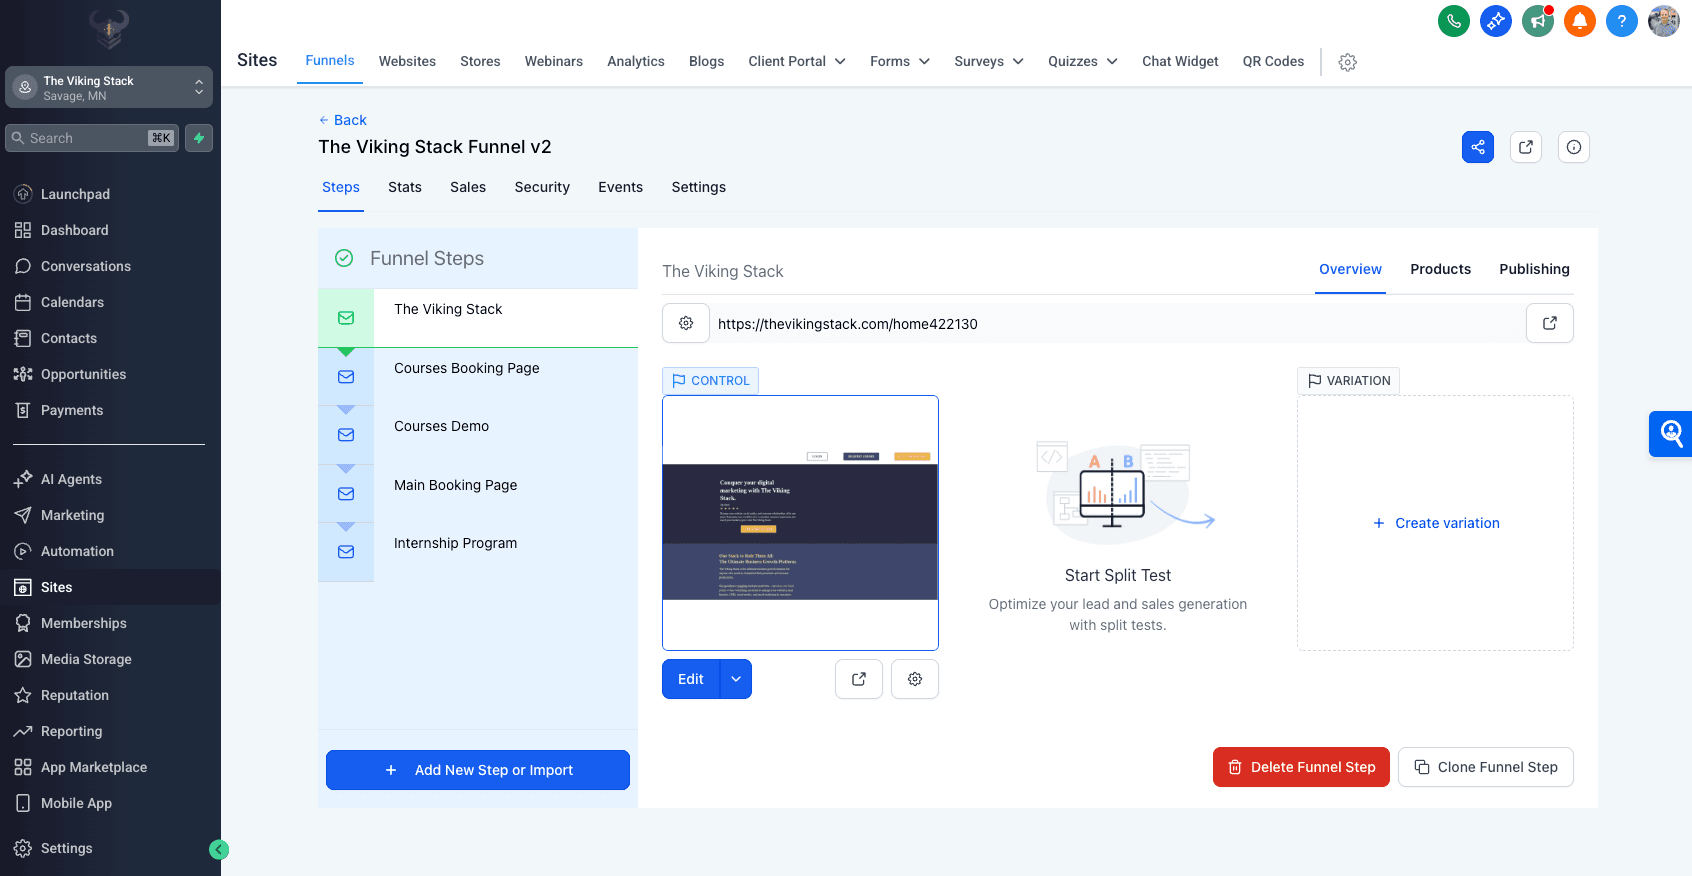Click the Edit button for control page

[x=691, y=679]
